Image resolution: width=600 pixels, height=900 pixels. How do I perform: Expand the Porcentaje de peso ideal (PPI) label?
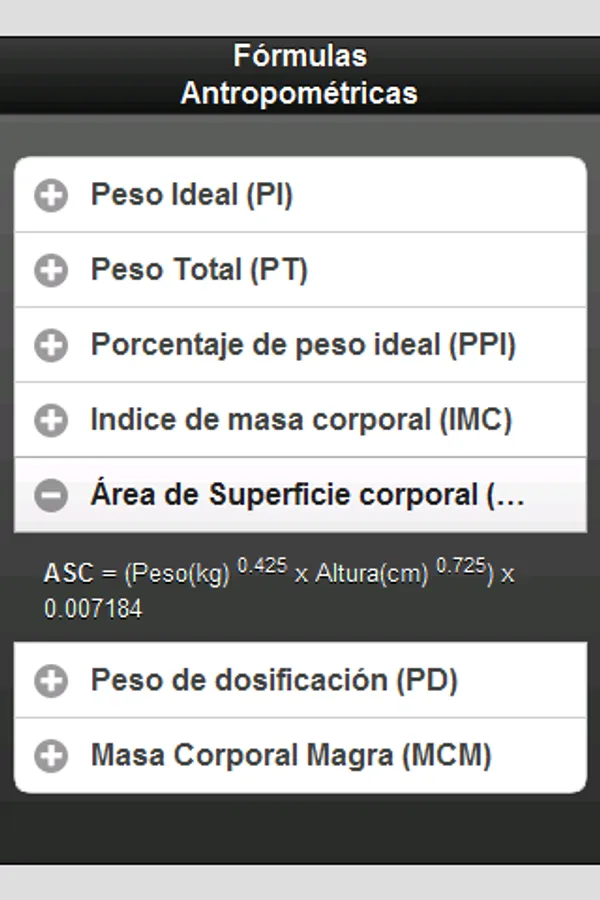(303, 345)
